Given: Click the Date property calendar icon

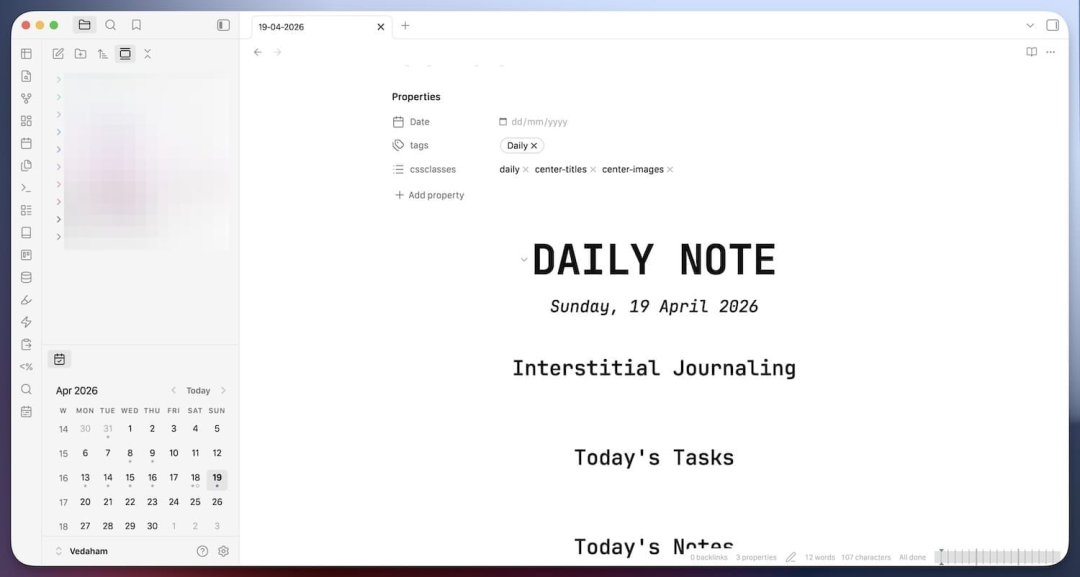Looking at the screenshot, I should coord(503,122).
